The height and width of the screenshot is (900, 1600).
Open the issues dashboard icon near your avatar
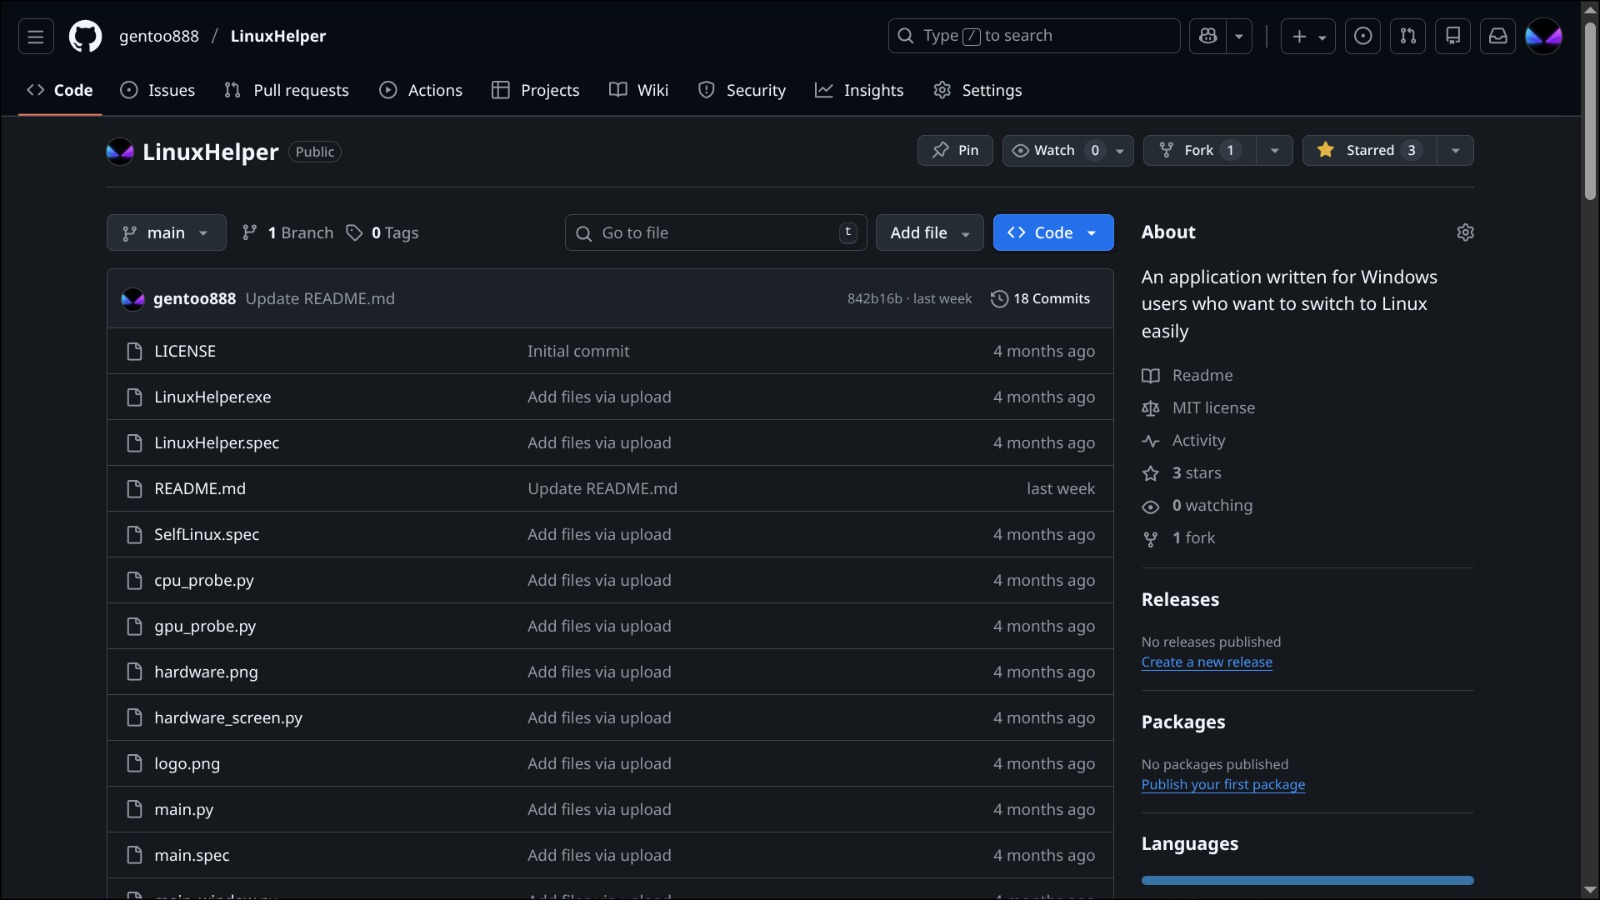(1362, 36)
